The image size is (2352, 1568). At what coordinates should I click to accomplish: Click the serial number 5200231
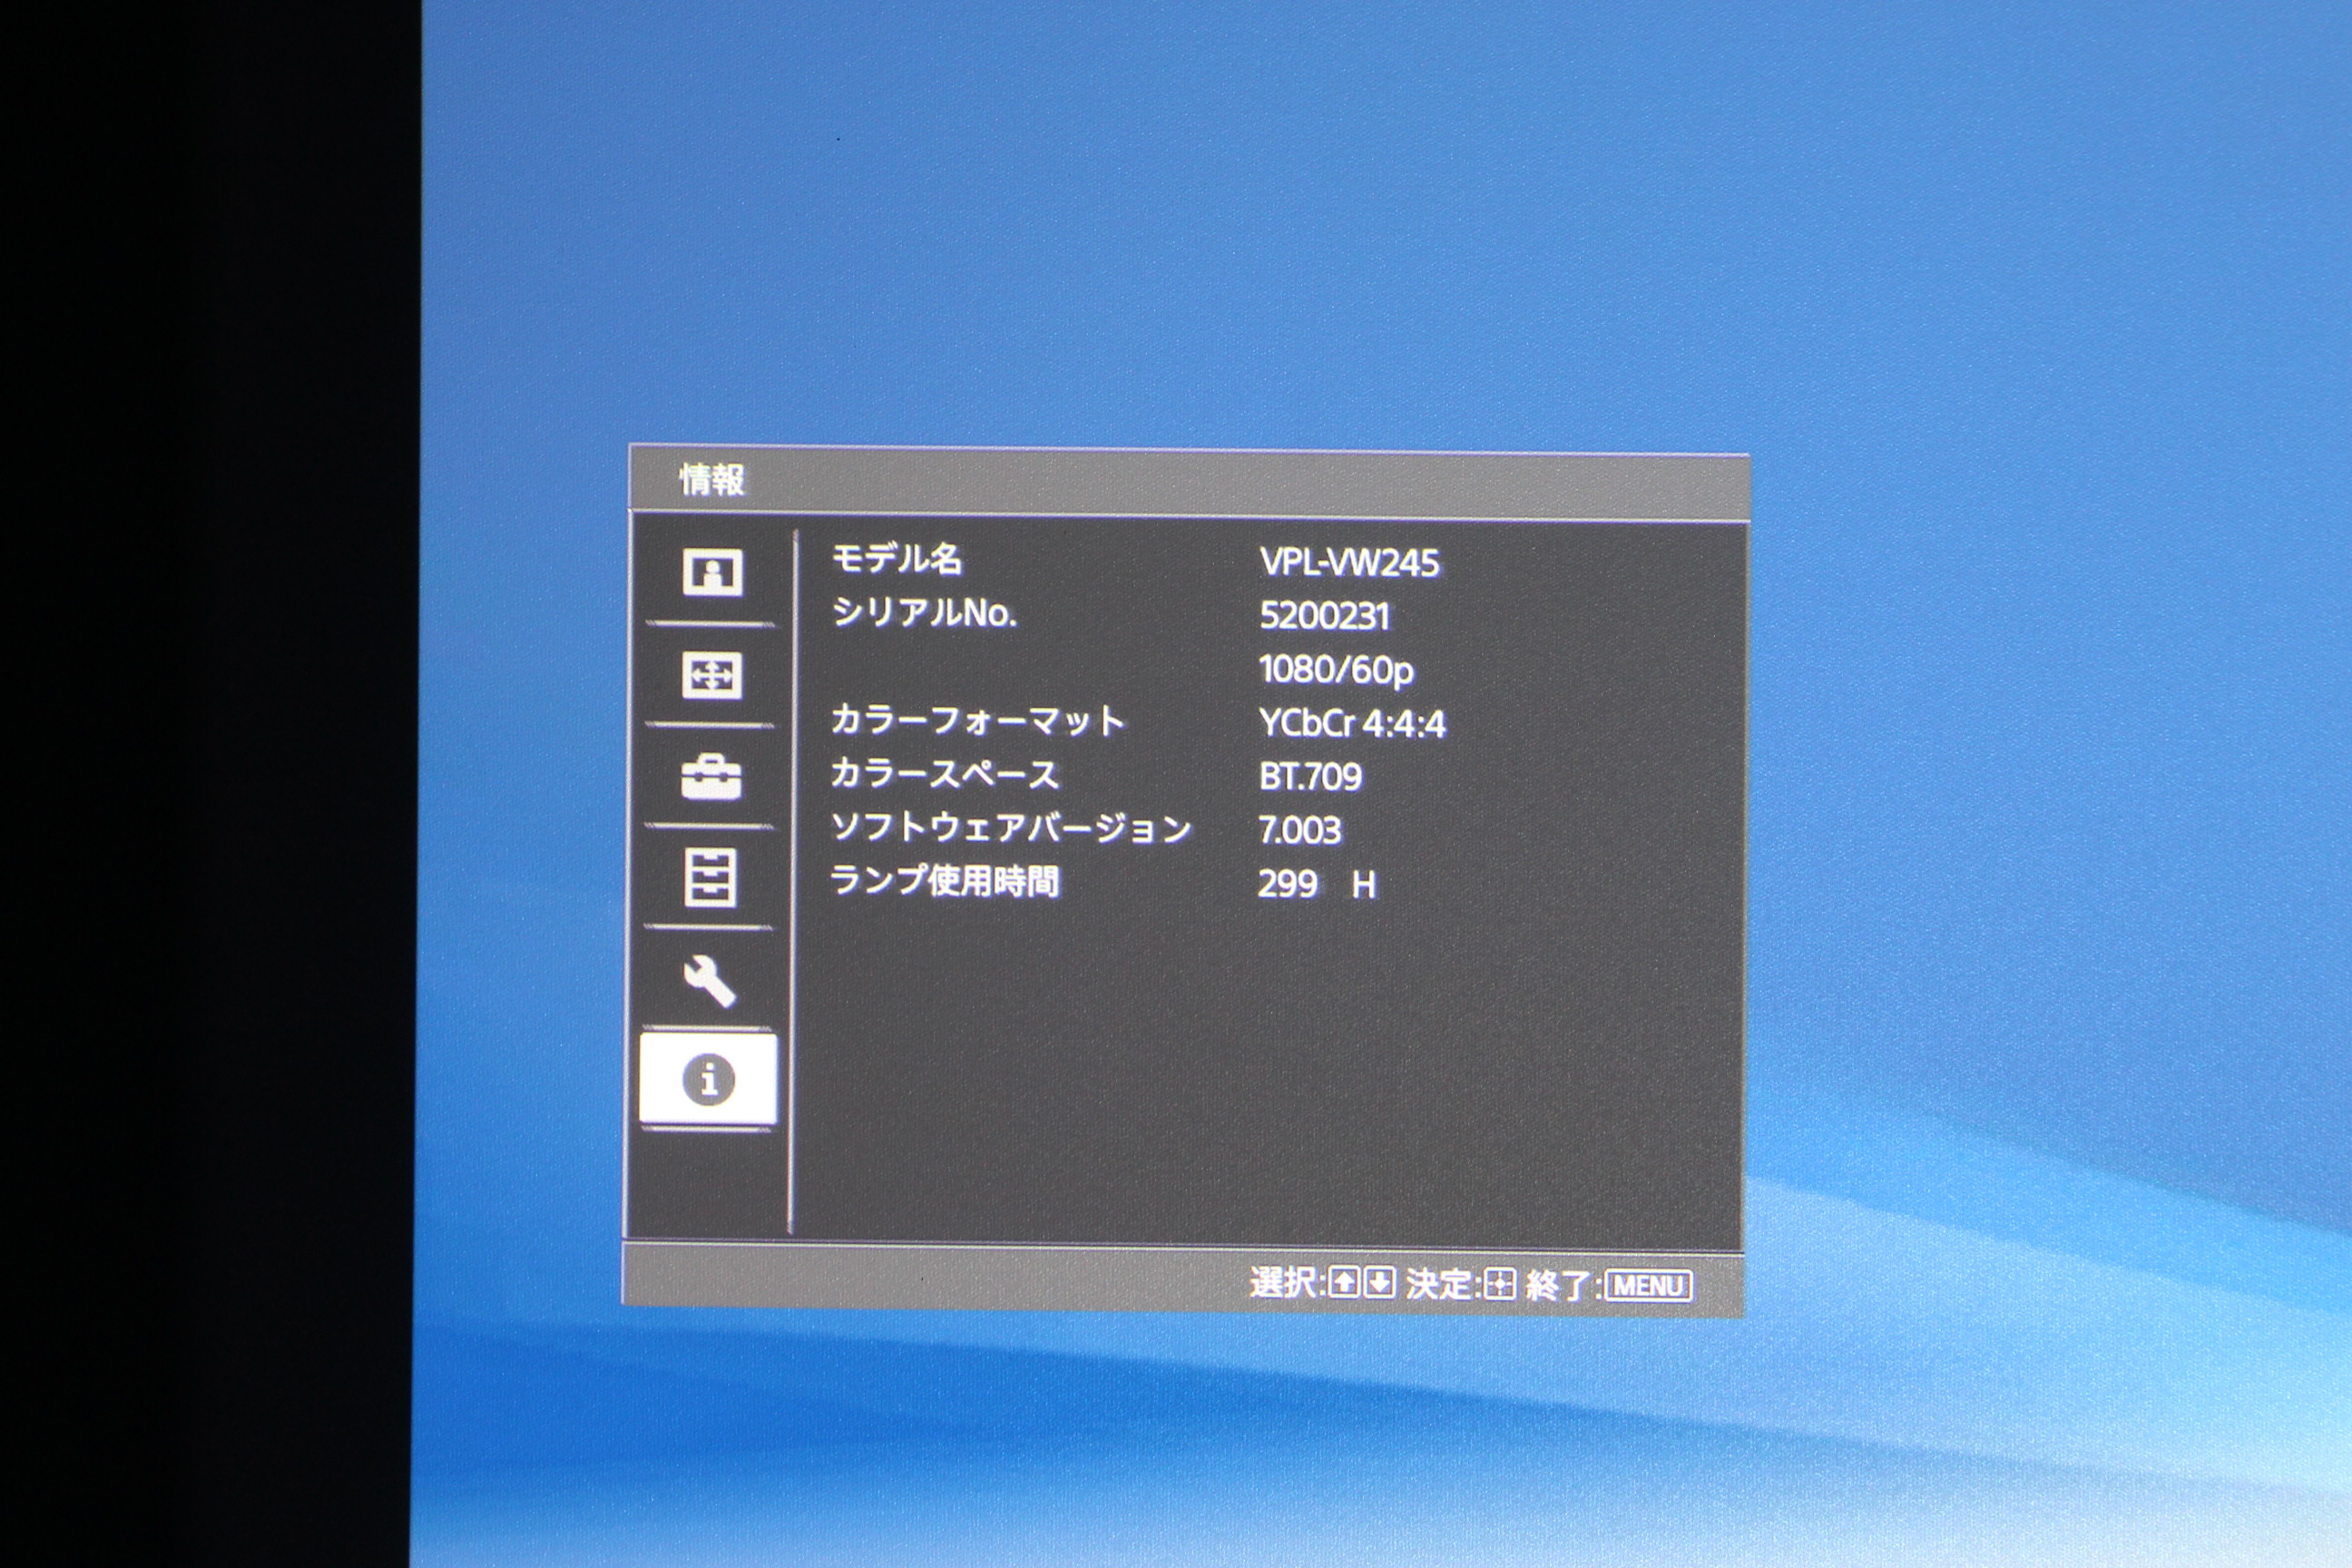(1324, 616)
